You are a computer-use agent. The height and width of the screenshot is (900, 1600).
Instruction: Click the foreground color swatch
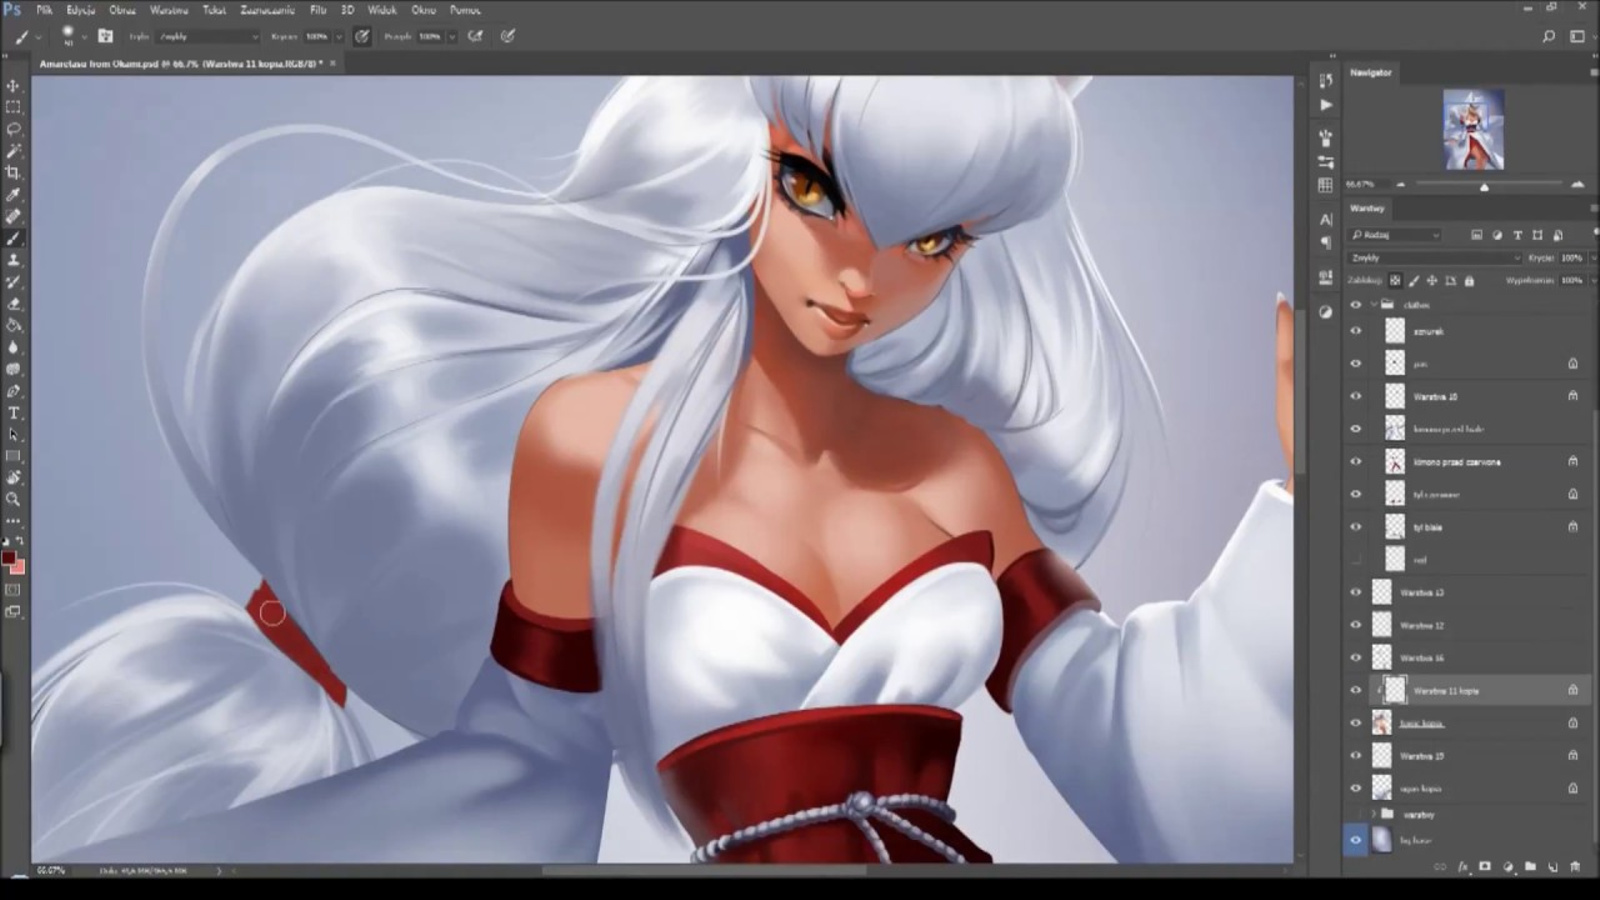[9, 558]
